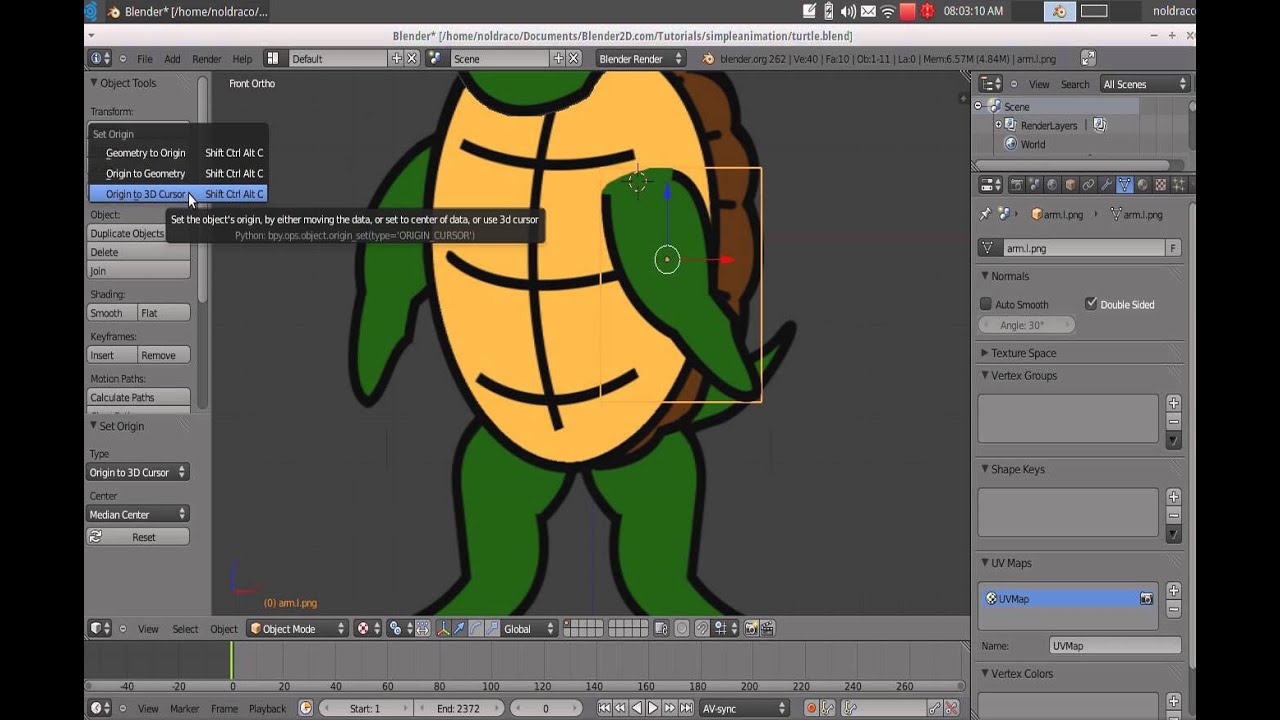The image size is (1280, 720).
Task: Click the RenderLayers icon beside the separator in outliner
Action: (x=1100, y=125)
